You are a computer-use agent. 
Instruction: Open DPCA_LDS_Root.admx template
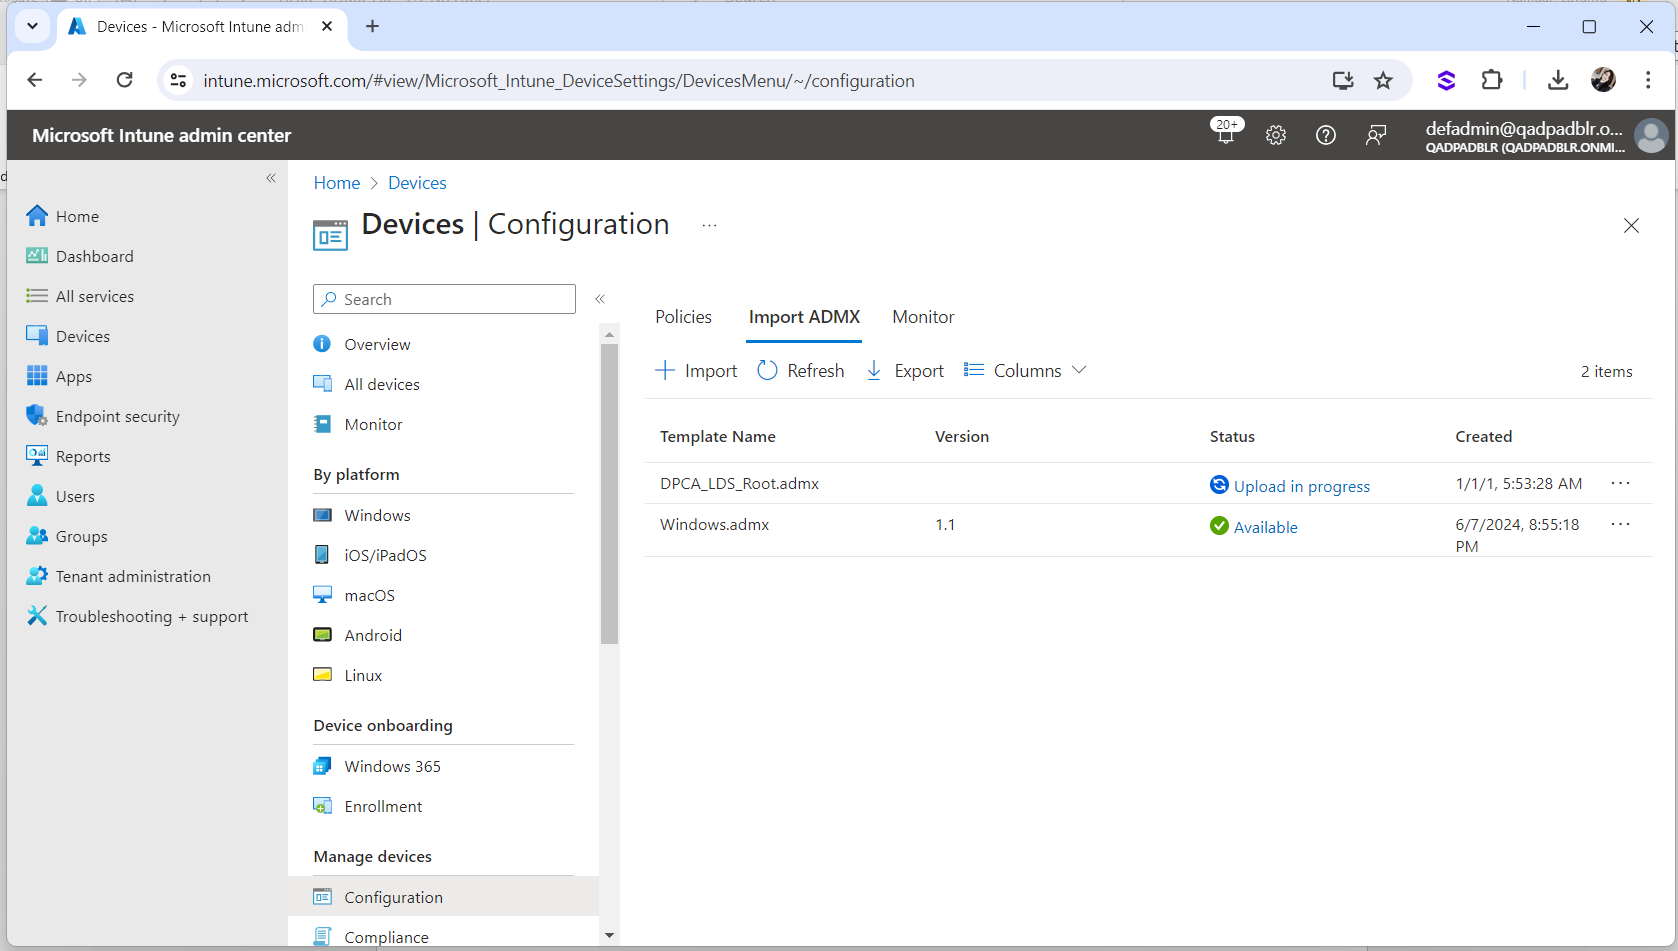pos(739,484)
